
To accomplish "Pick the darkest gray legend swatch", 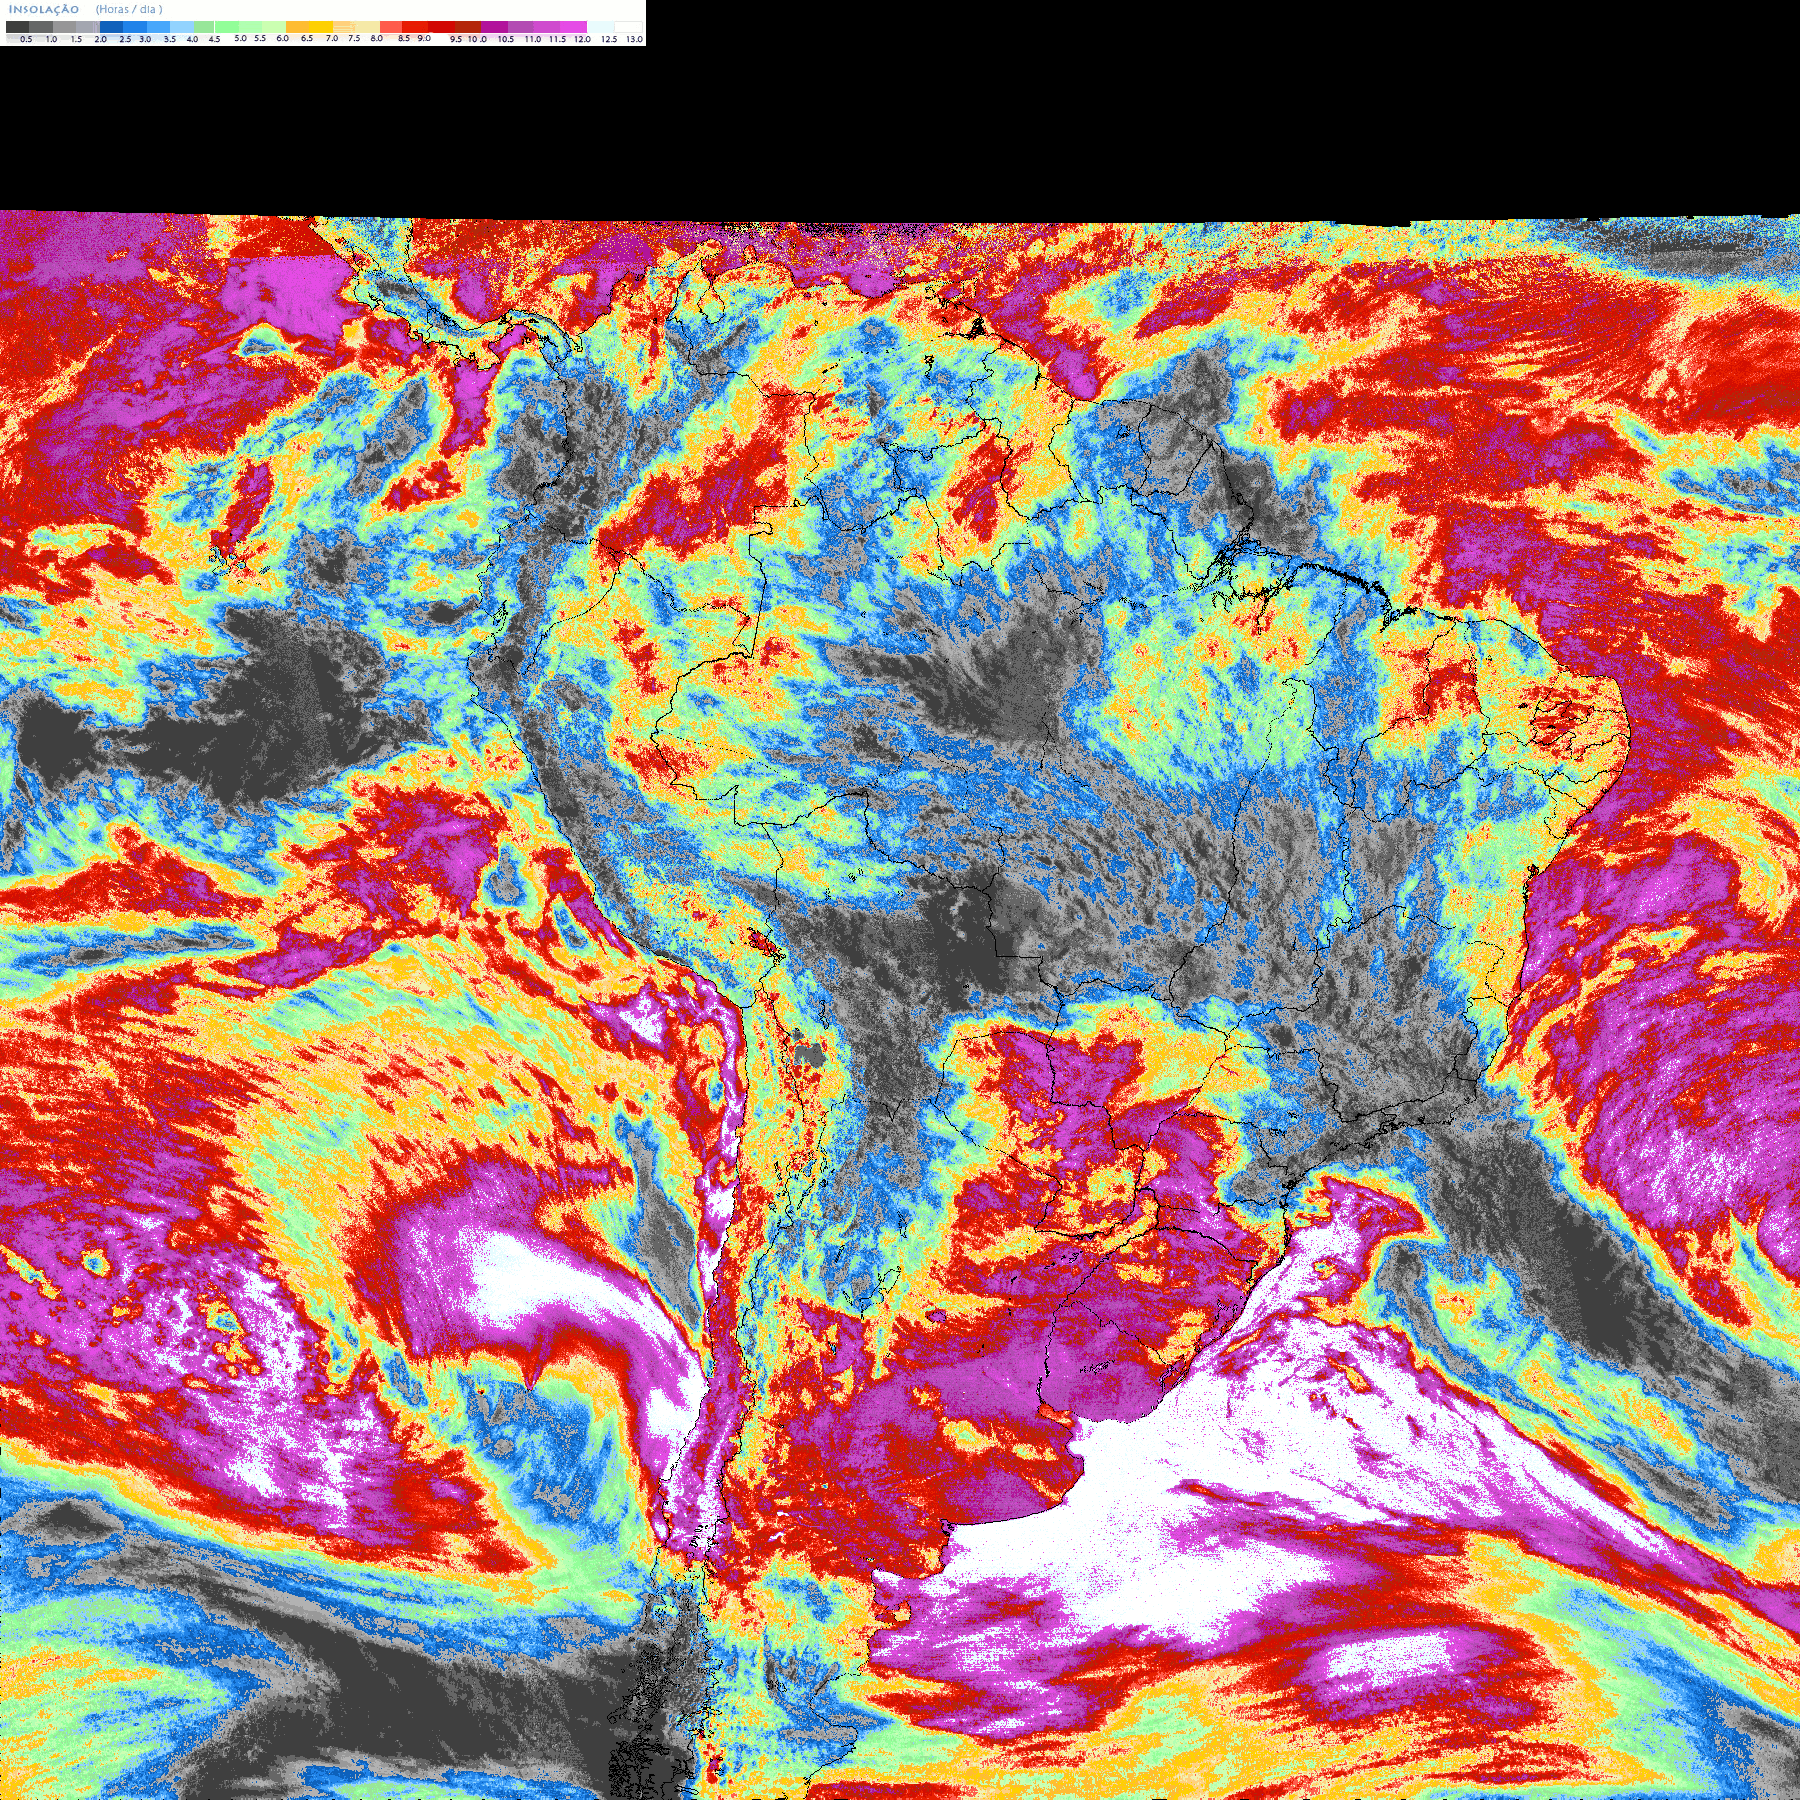I will click(17, 27).
